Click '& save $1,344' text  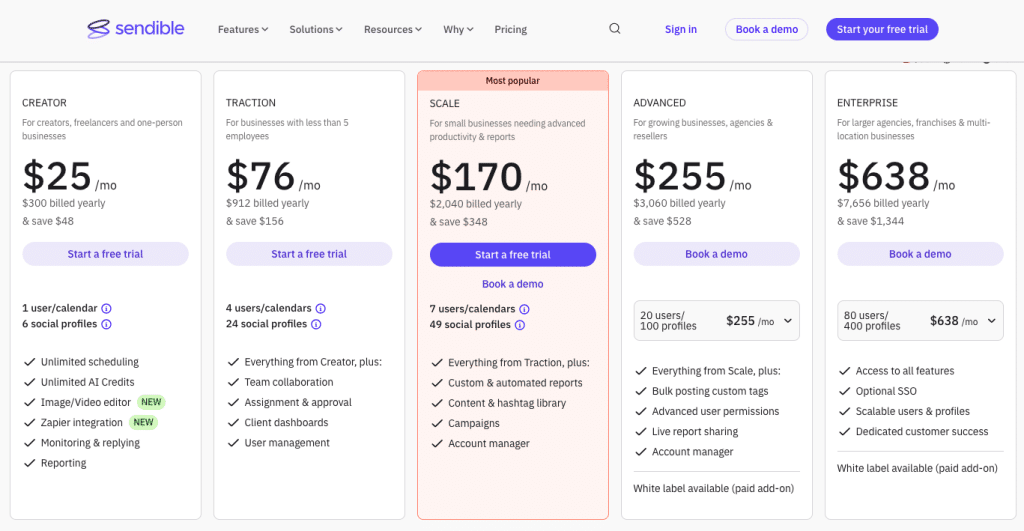(x=871, y=221)
